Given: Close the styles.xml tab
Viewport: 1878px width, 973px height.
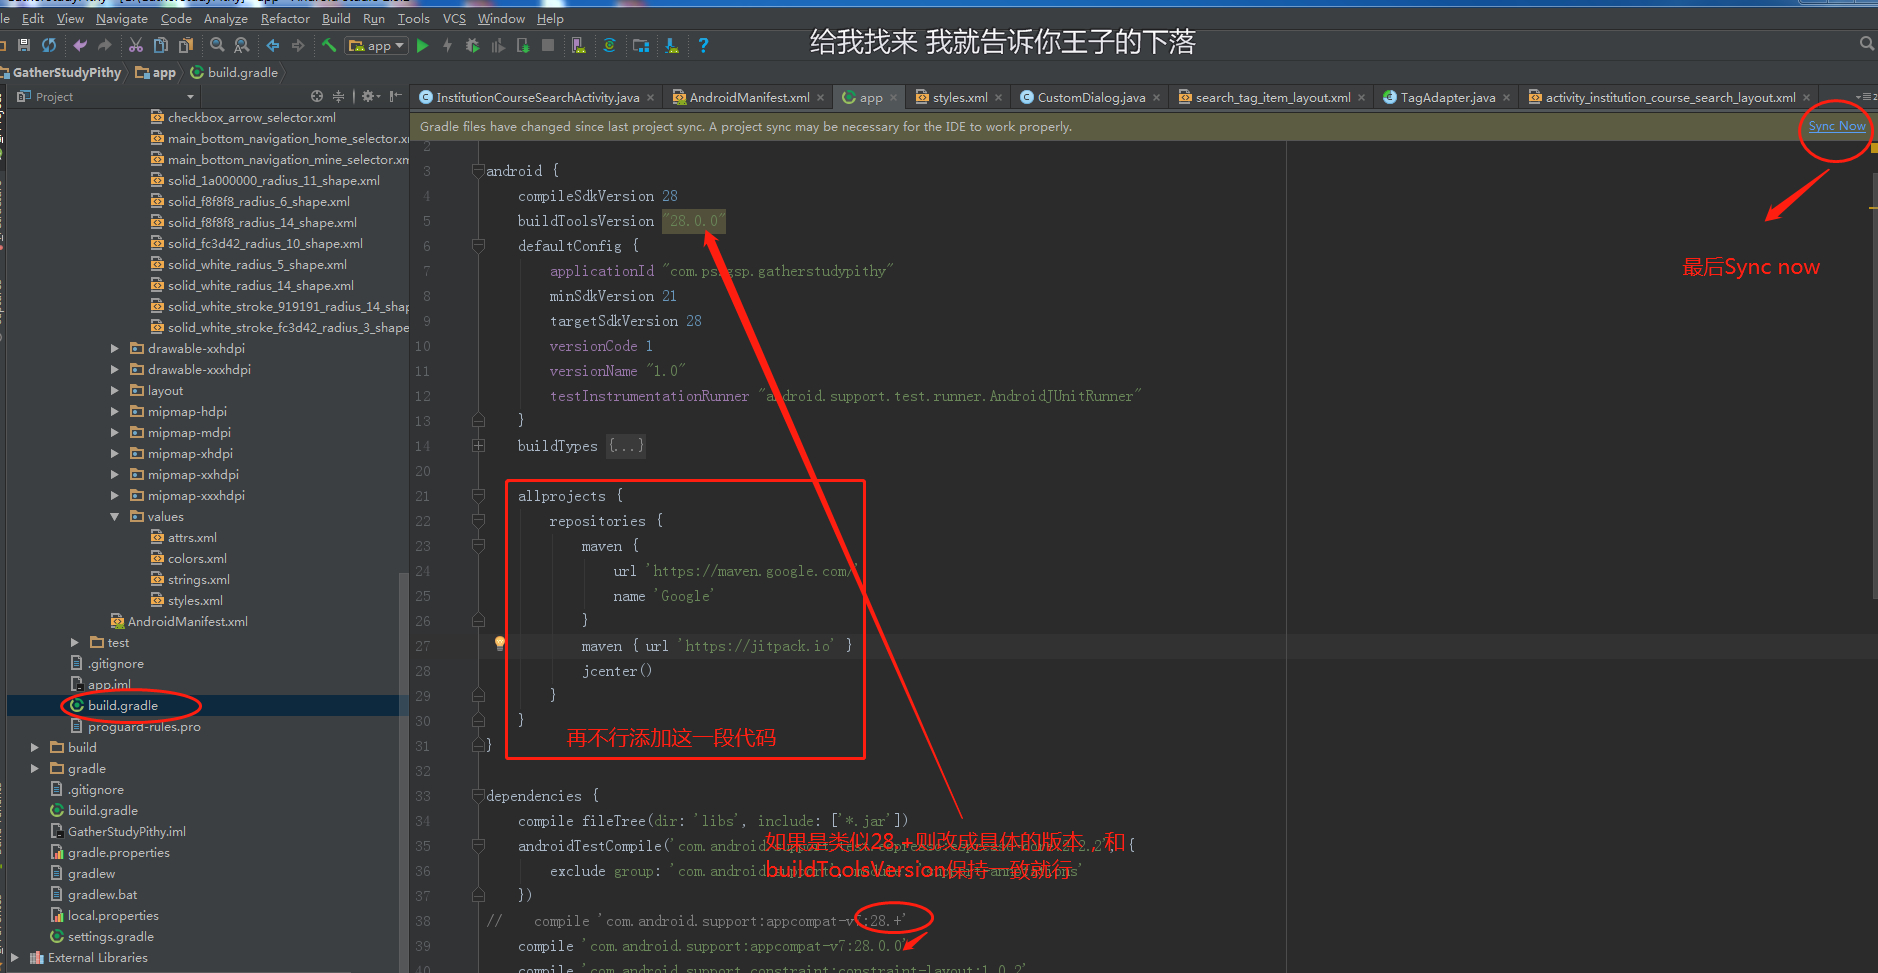Looking at the screenshot, I should (998, 98).
